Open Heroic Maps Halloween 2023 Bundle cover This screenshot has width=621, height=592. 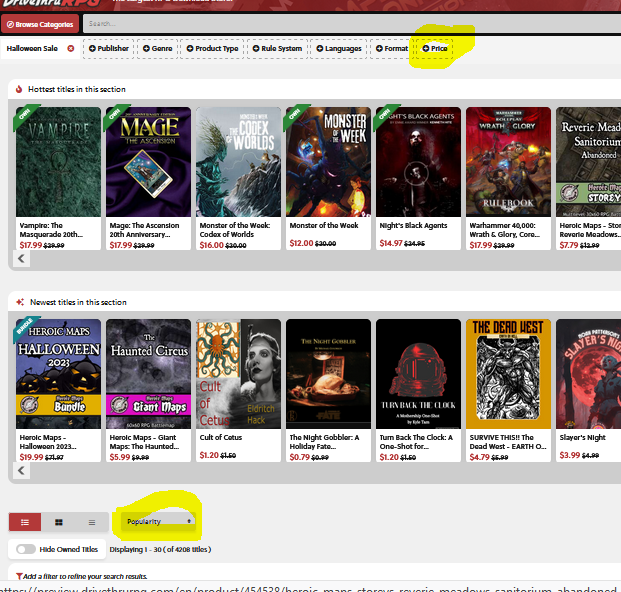[x=58, y=374]
